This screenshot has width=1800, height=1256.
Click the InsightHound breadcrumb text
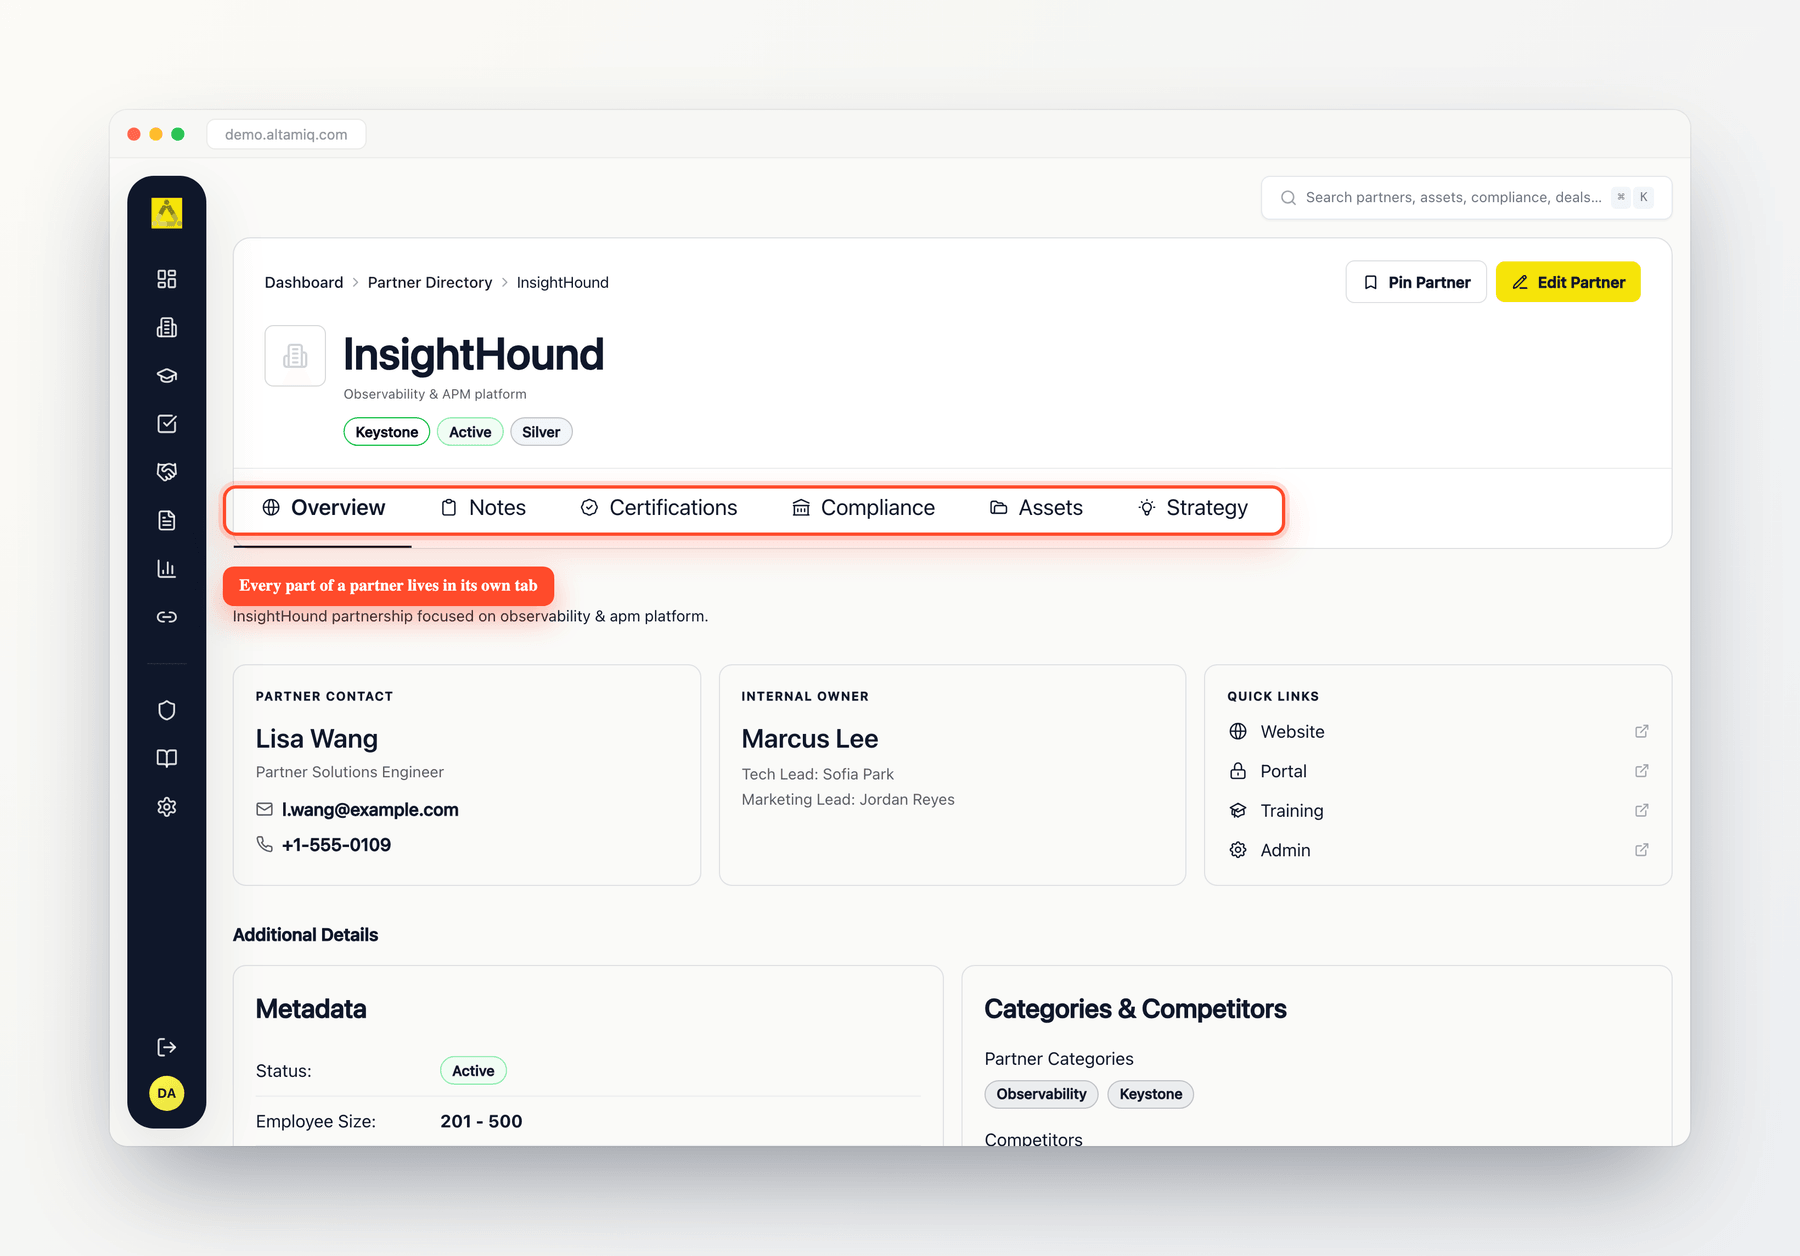click(563, 283)
